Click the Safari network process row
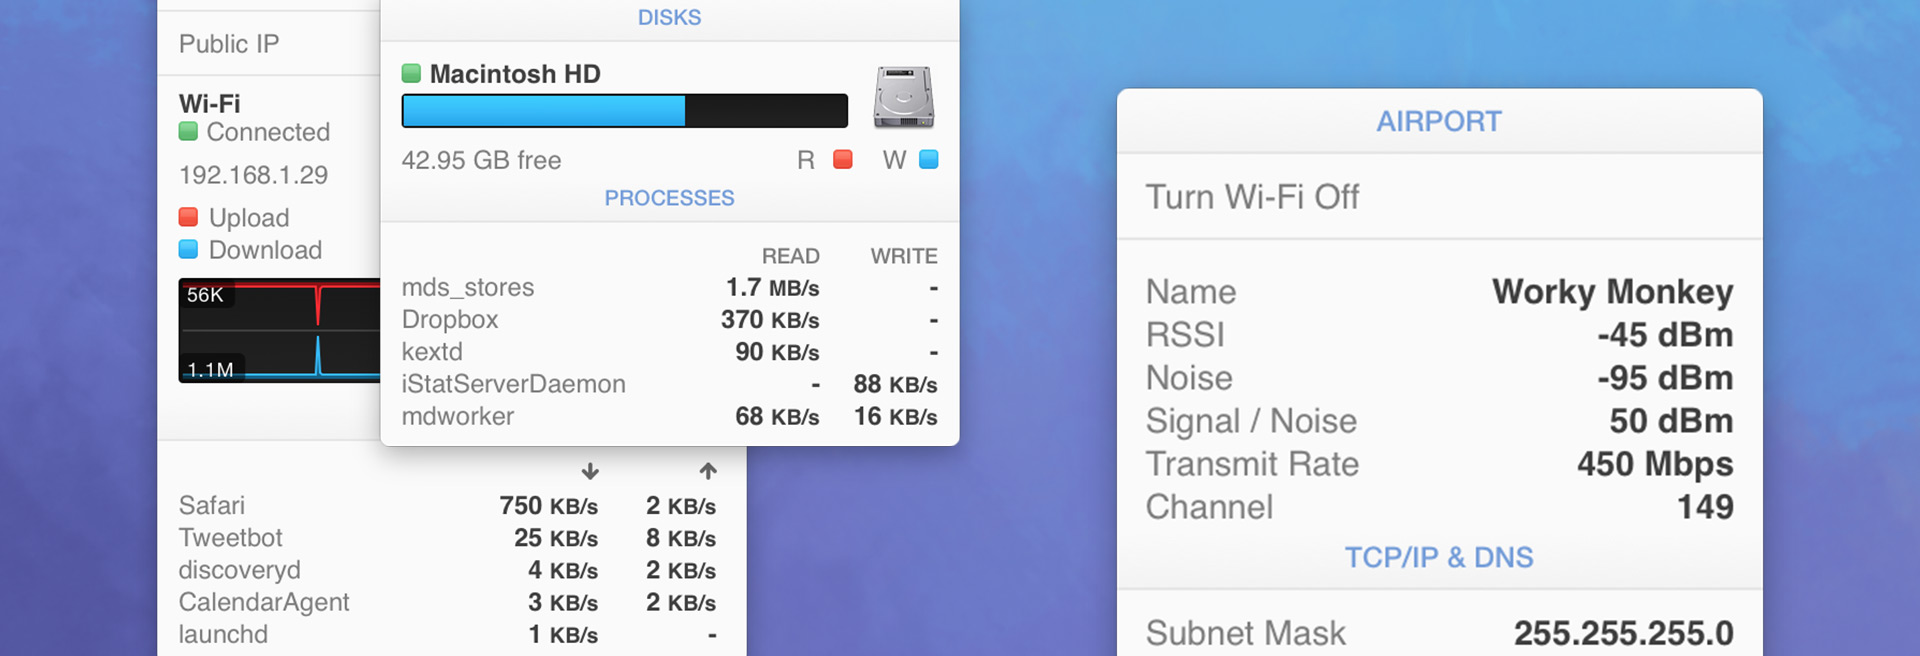Screen dimensions: 1920x656 tap(212, 506)
